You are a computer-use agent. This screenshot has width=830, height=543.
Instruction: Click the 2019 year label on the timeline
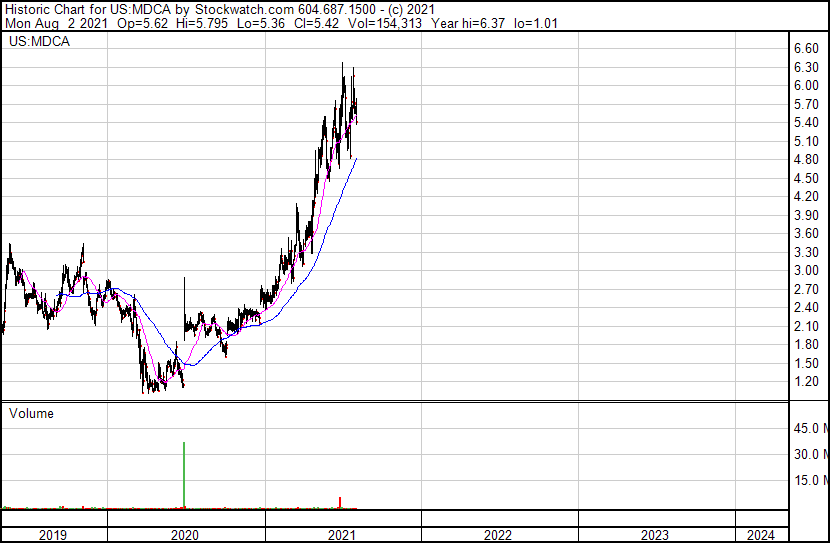(x=53, y=535)
